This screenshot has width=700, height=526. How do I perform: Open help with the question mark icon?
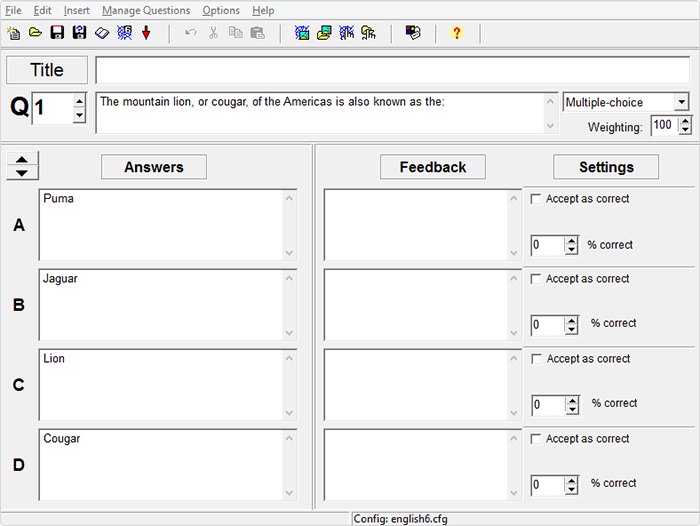457,33
